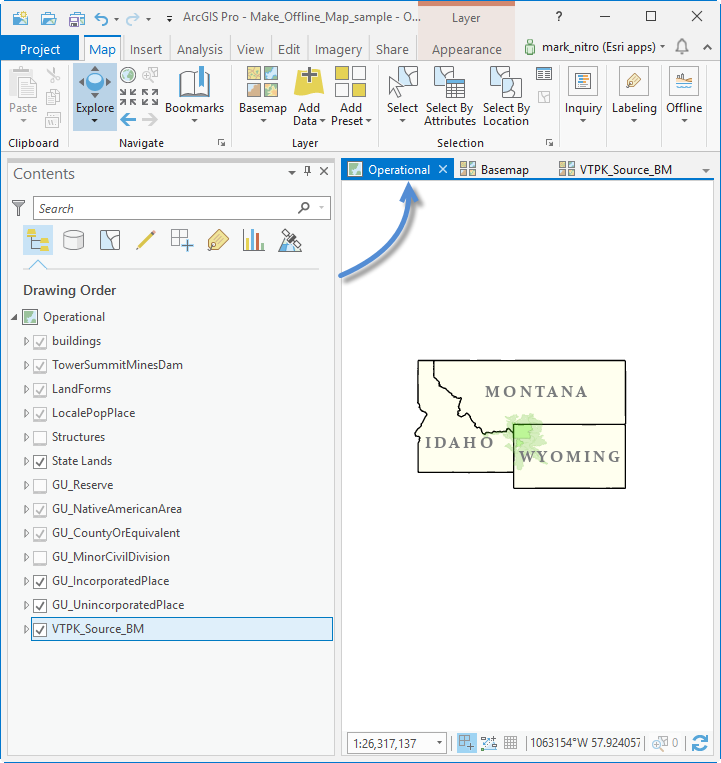Viewport: 721px width, 763px height.
Task: Expand the LocalePopPlace layer
Action: pyautogui.click(x=26, y=413)
